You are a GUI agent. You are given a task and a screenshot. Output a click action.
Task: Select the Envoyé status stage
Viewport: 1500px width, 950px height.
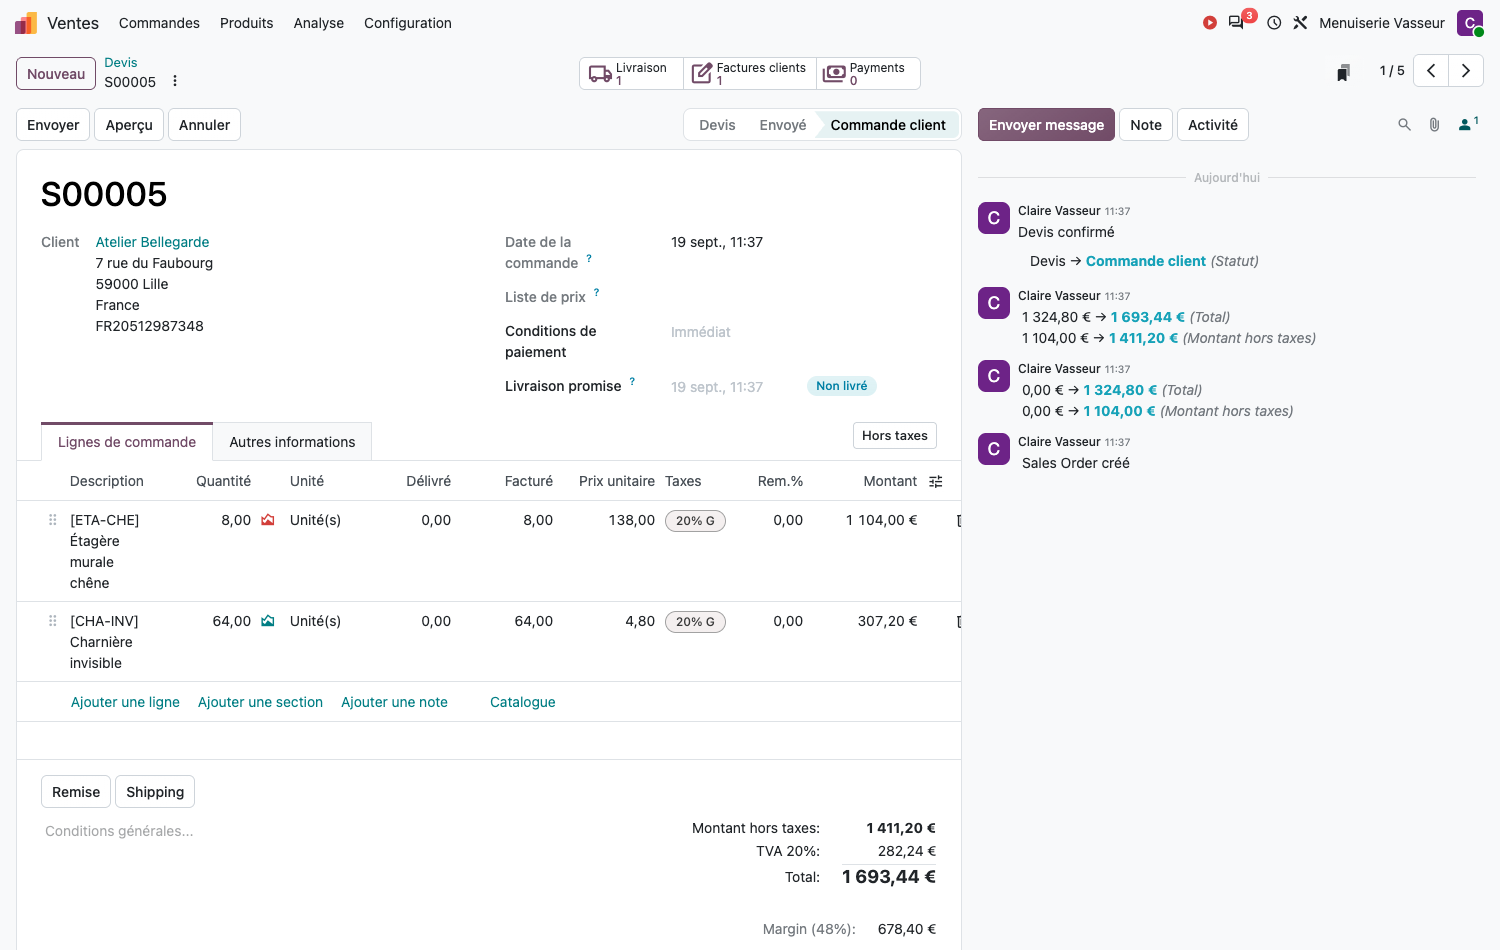pos(783,125)
